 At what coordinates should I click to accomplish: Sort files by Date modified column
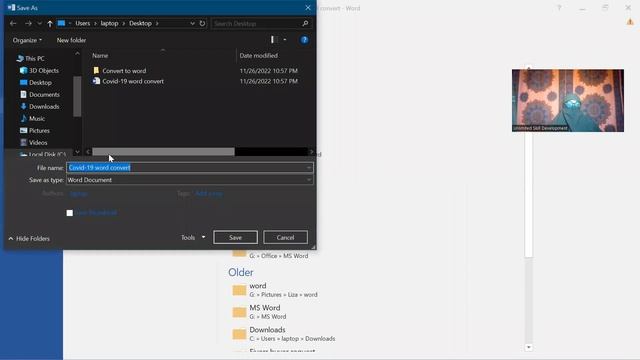point(259,56)
